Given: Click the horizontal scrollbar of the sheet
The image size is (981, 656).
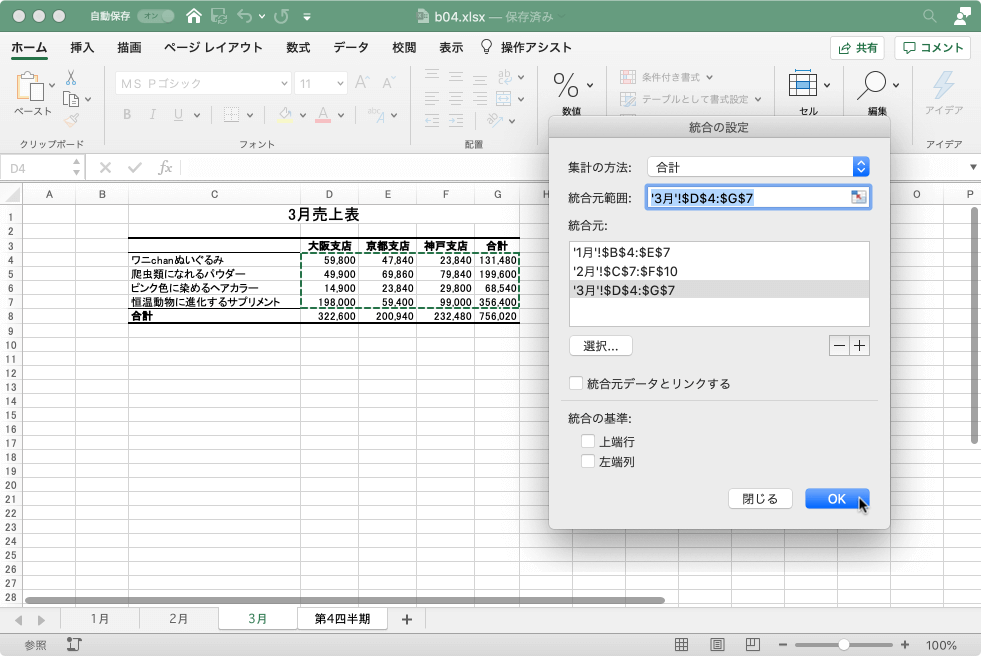Looking at the screenshot, I should coord(345,600).
